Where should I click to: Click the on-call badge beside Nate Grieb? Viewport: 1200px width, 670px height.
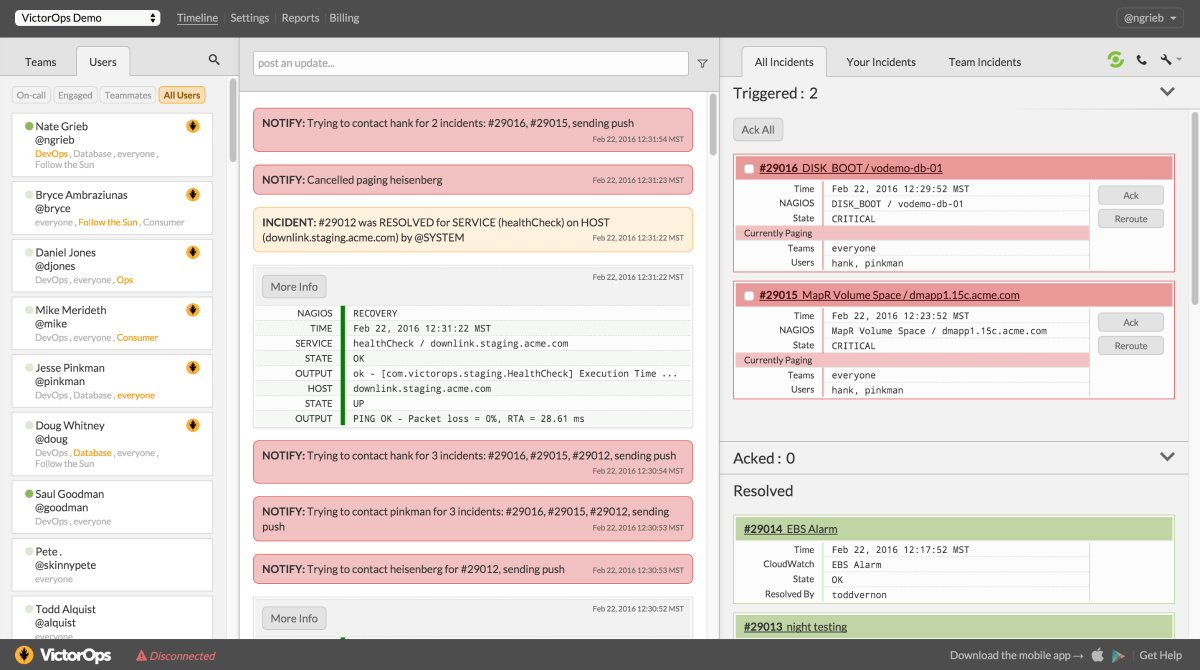tap(194, 126)
